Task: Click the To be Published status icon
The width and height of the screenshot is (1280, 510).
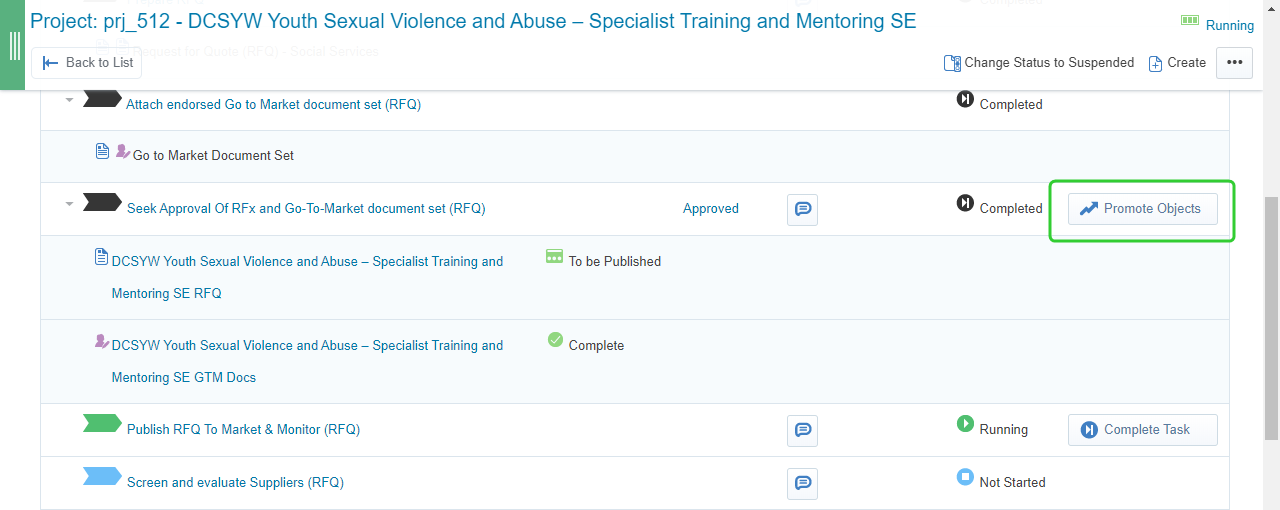Action: 554,257
